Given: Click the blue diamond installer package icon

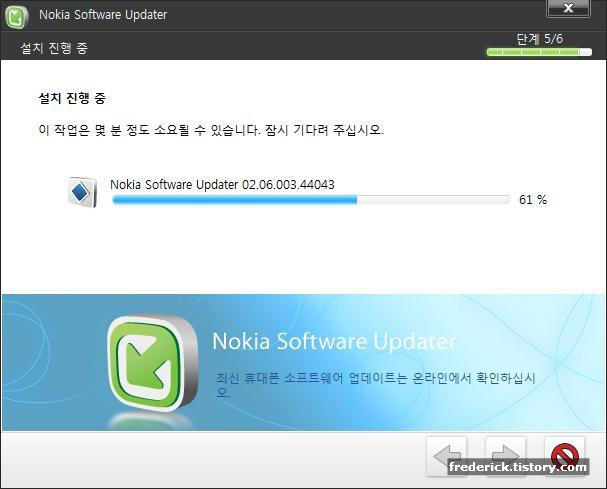Looking at the screenshot, I should (82, 192).
